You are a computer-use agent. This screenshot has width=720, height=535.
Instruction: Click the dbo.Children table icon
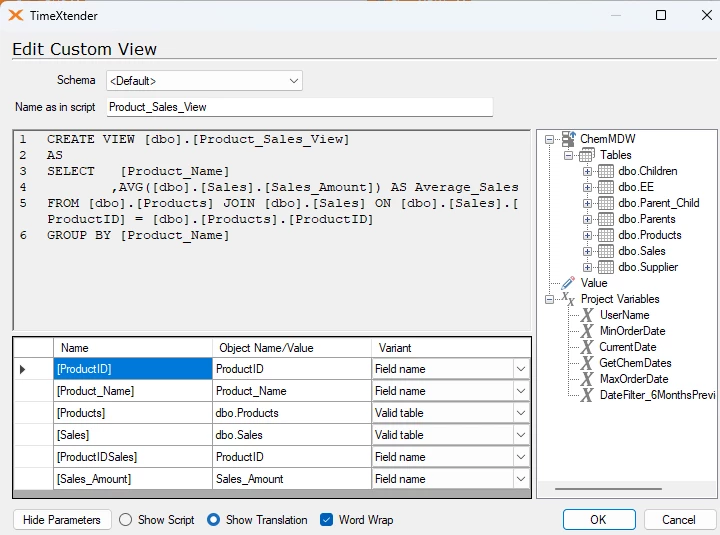pyautogui.click(x=606, y=171)
